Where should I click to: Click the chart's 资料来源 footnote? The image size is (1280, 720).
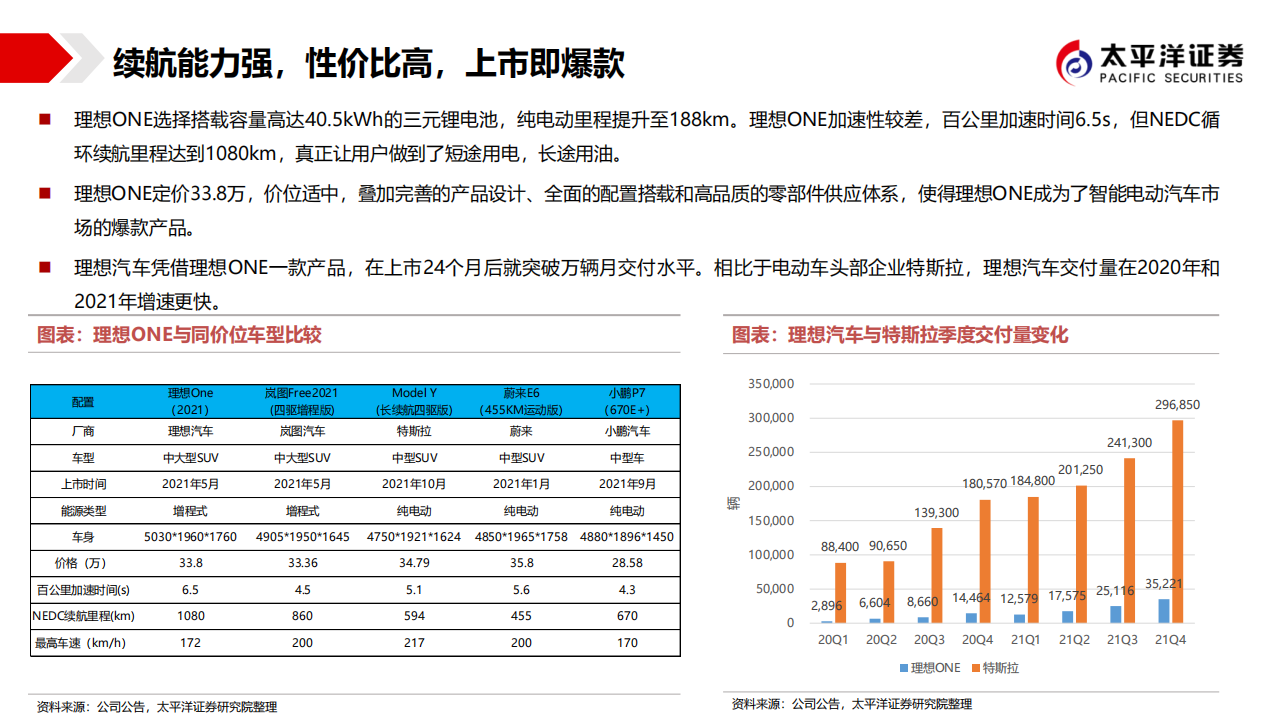(852, 704)
